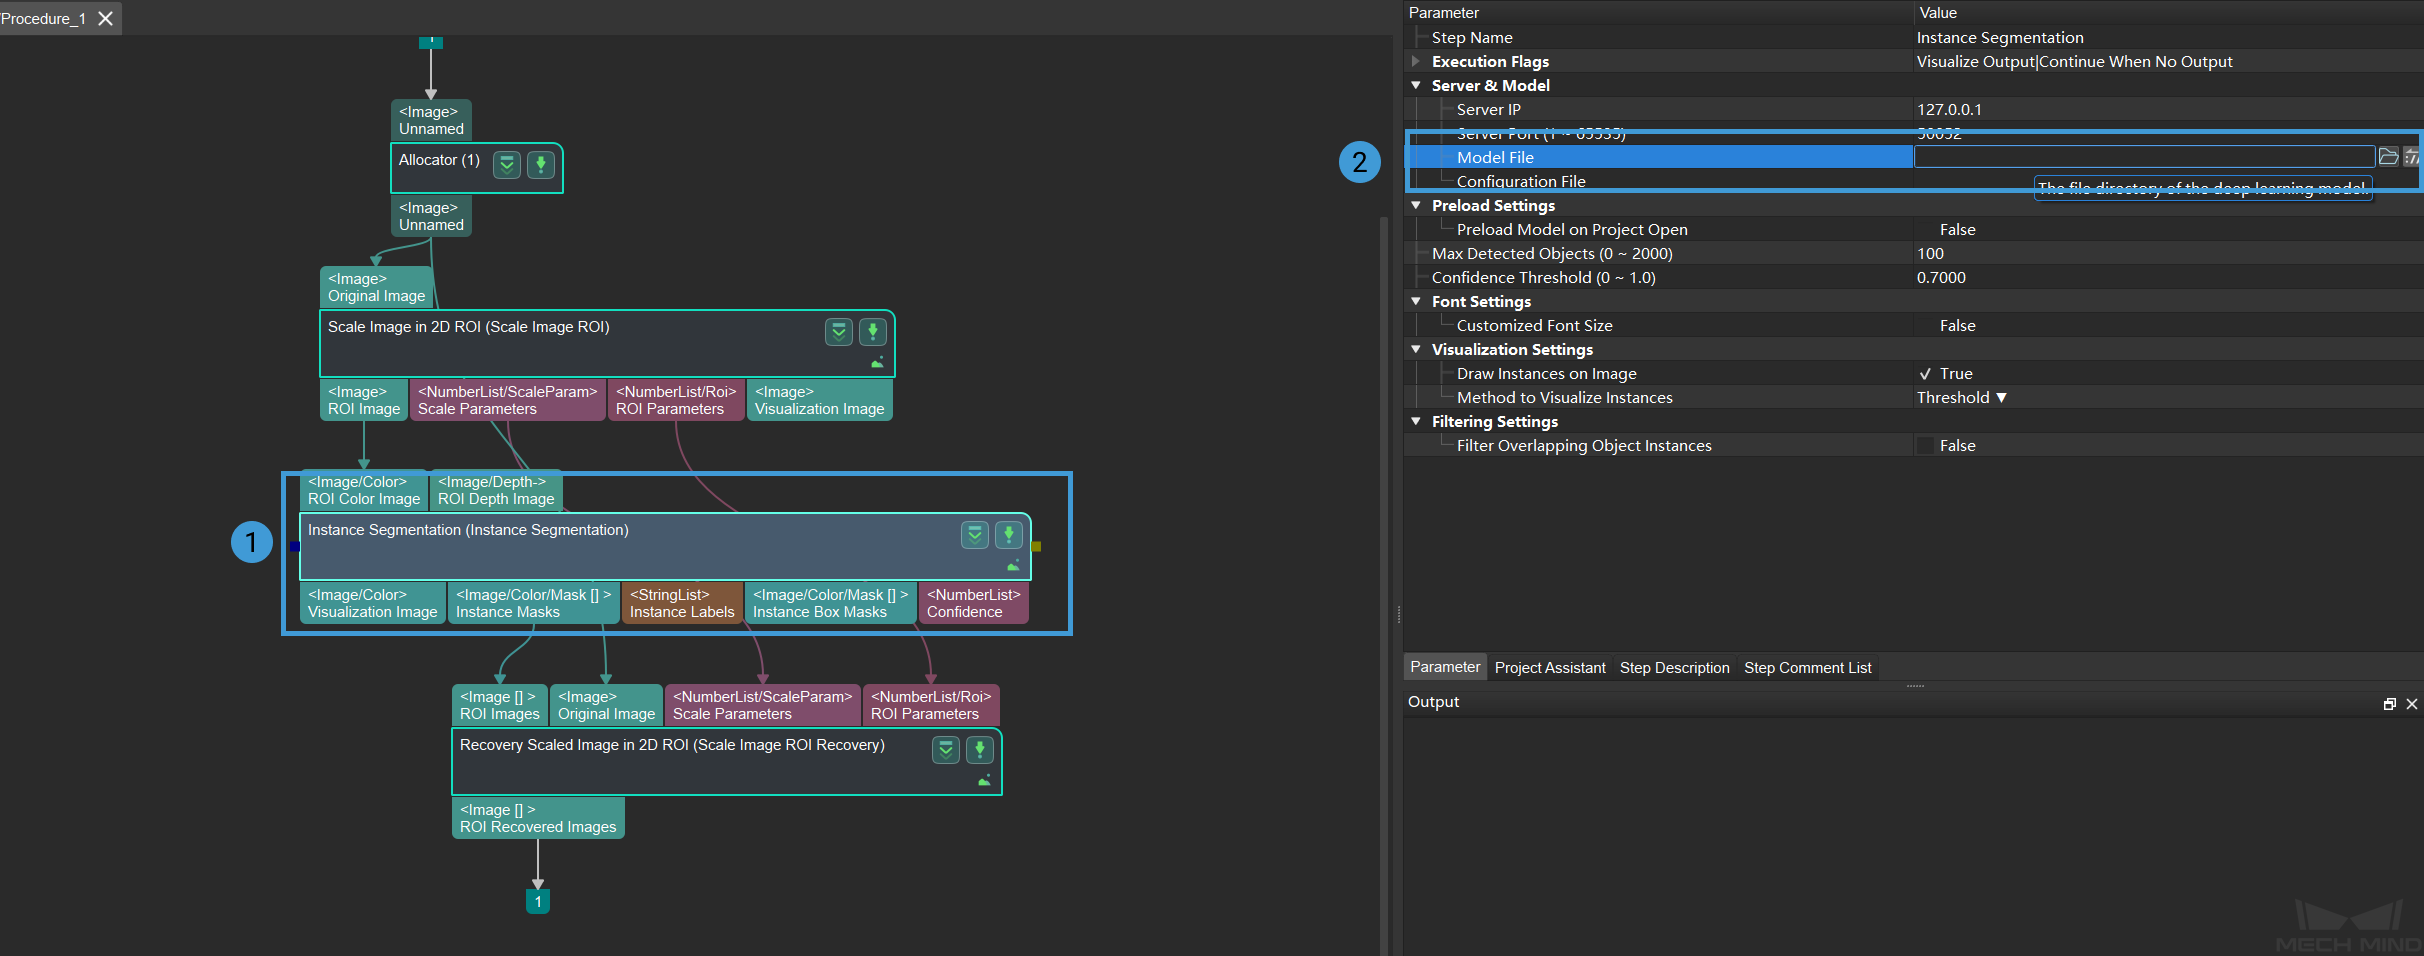
Task: Expand the Execution Flags group
Action: [1416, 62]
